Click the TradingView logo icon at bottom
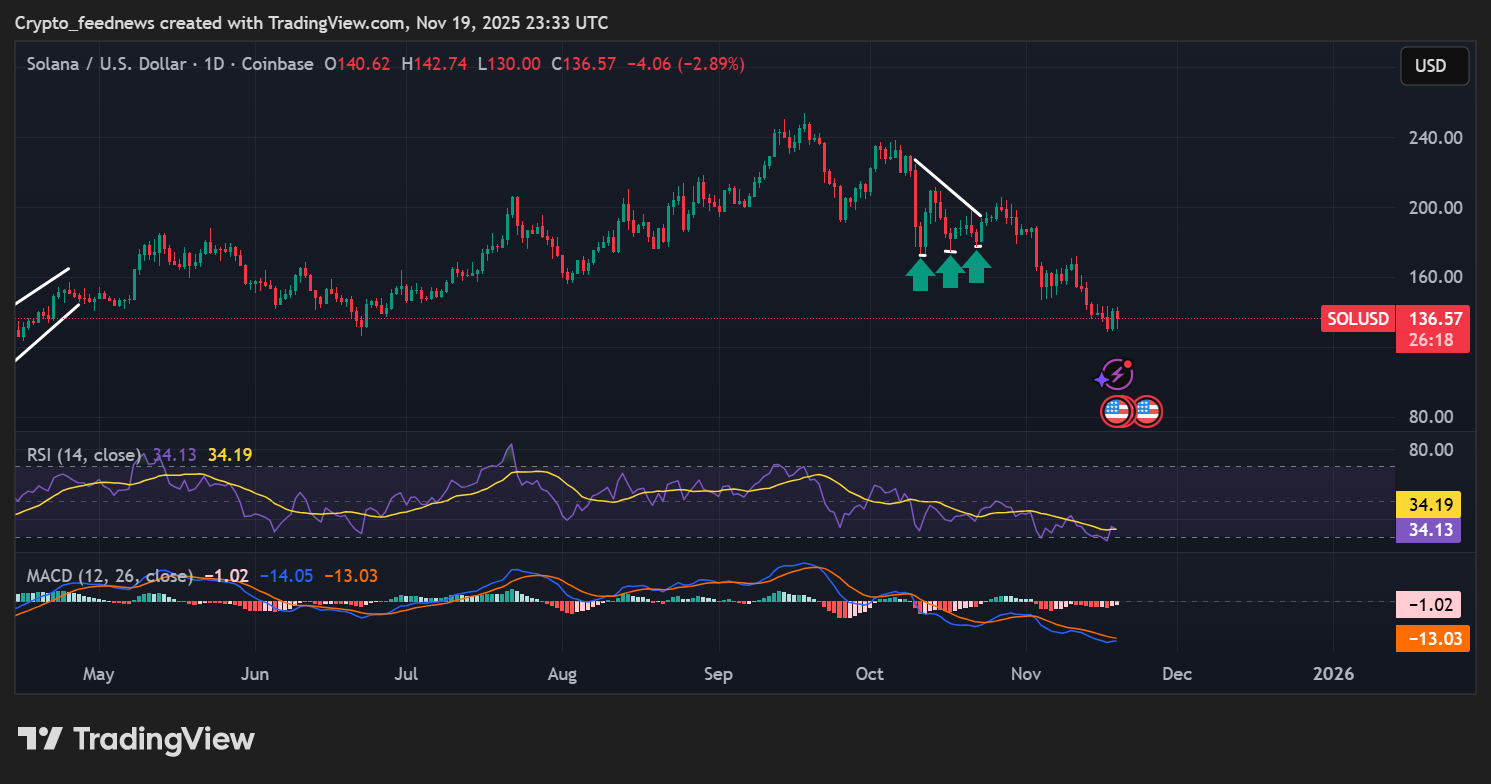Image resolution: width=1491 pixels, height=784 pixels. 40,739
